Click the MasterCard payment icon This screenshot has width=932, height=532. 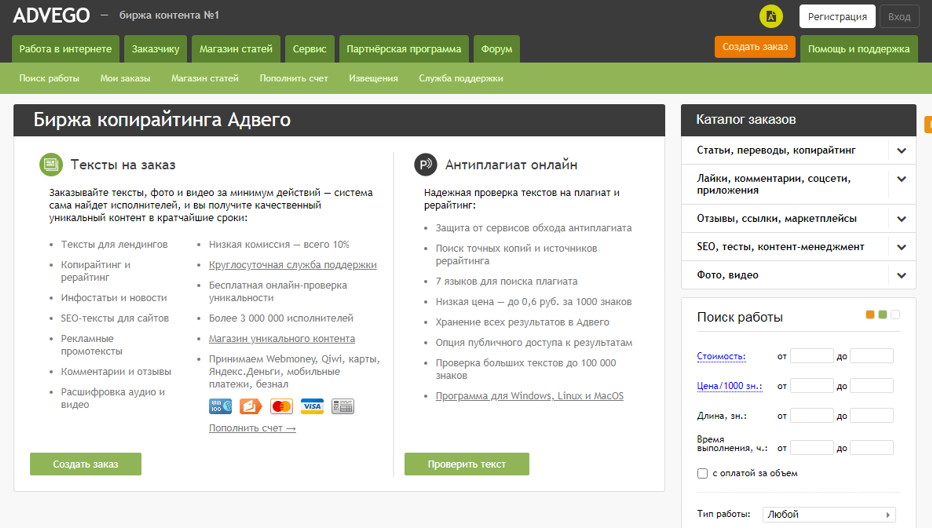pos(281,407)
